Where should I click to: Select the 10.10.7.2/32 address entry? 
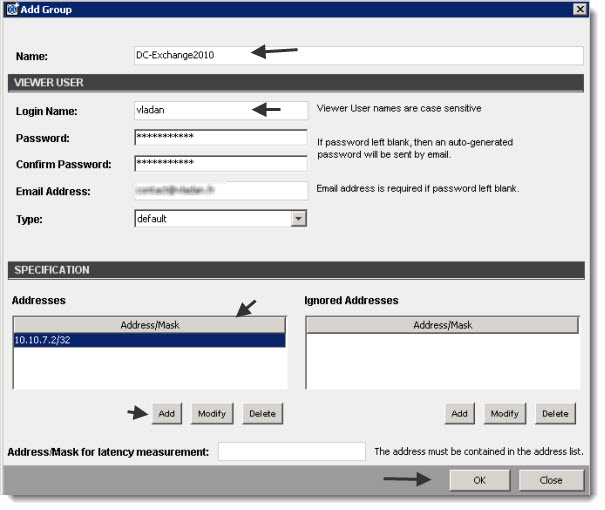pyautogui.click(x=149, y=341)
